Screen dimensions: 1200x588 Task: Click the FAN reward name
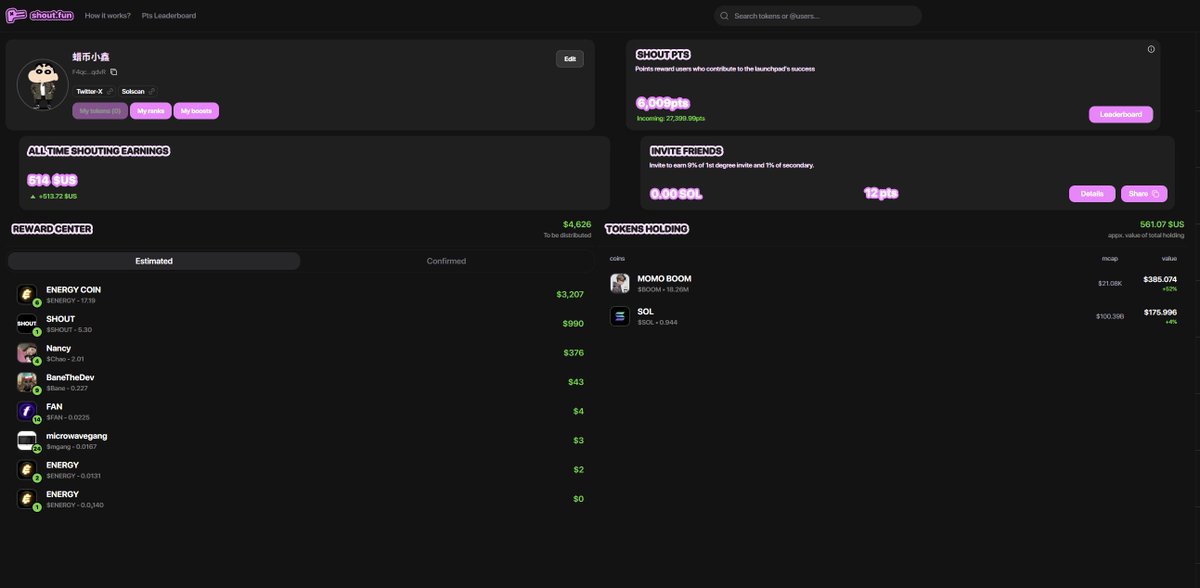point(54,407)
